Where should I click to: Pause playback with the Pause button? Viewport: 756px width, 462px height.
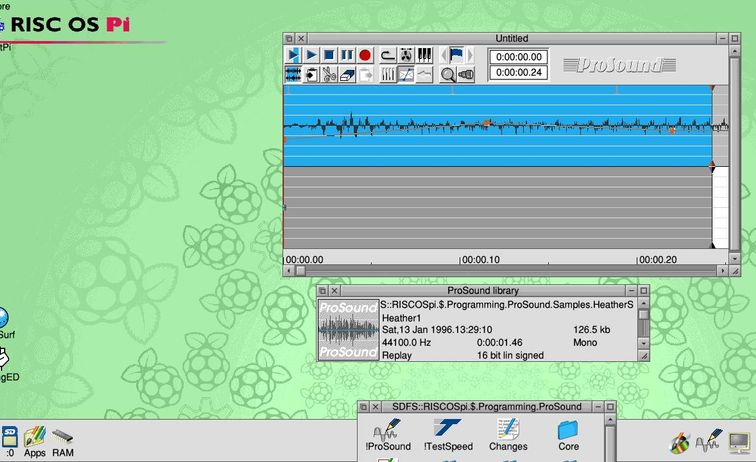click(x=347, y=55)
